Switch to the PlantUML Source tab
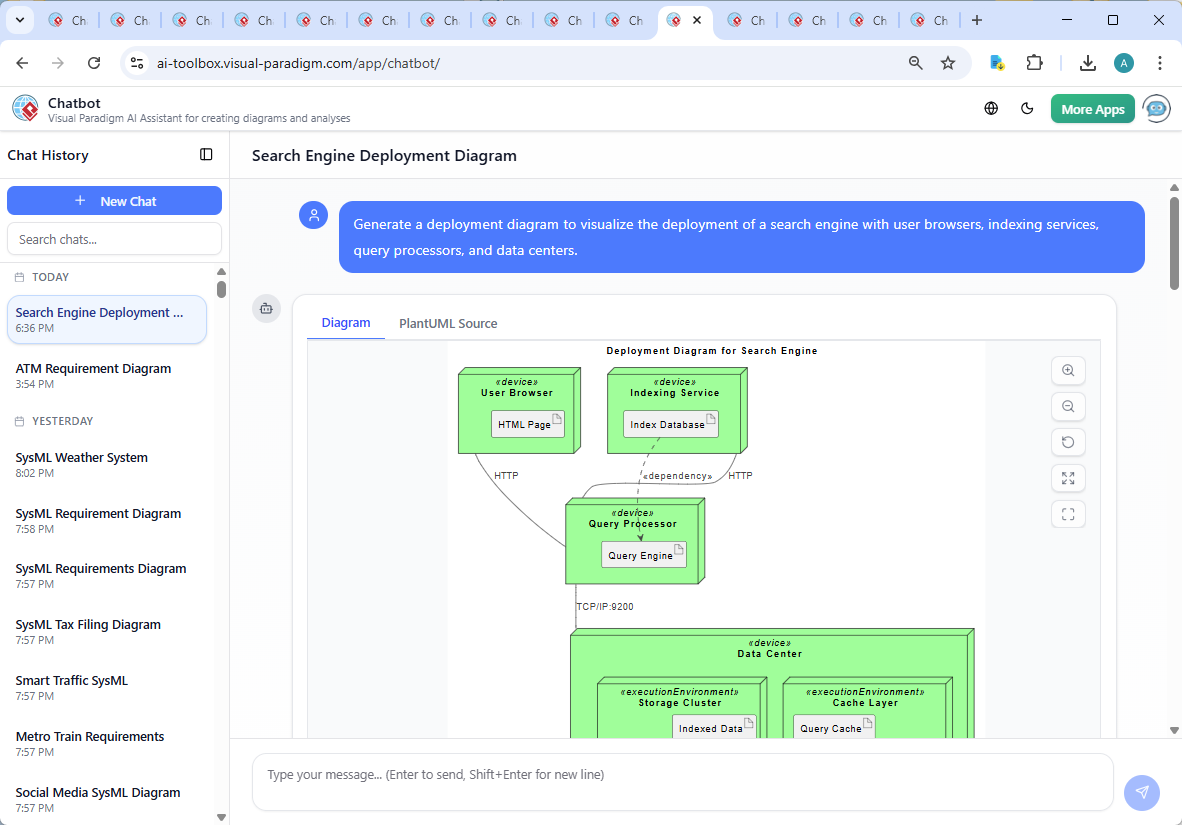Viewport: 1182px width, 825px height. tap(448, 323)
